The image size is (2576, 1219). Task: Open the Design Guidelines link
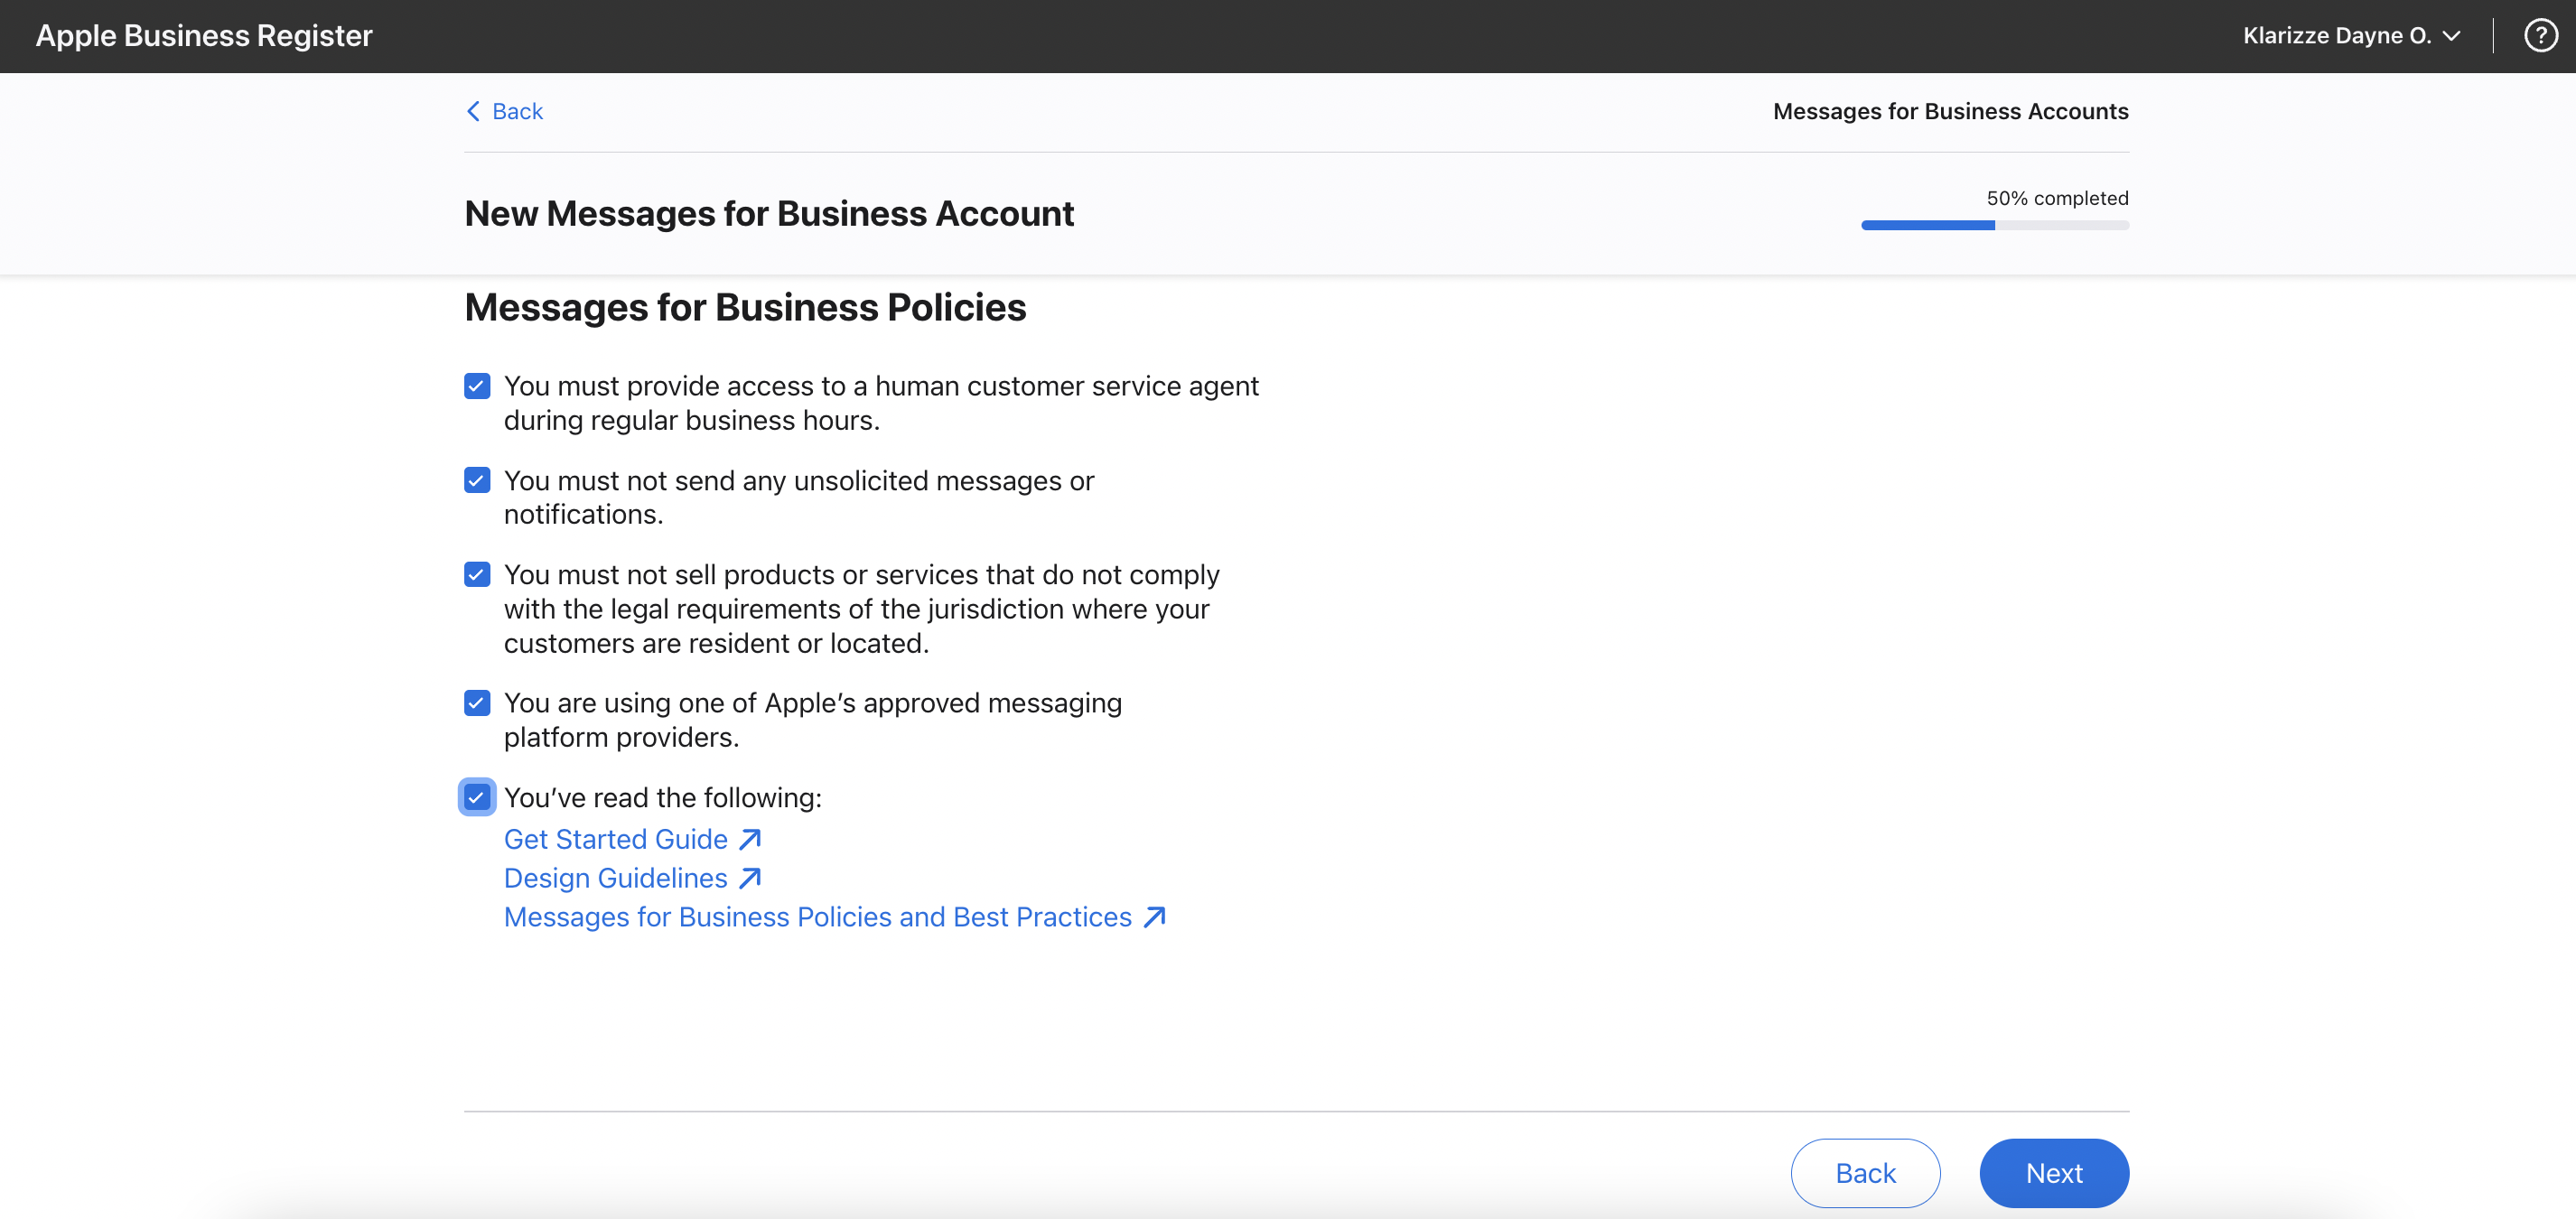point(615,878)
